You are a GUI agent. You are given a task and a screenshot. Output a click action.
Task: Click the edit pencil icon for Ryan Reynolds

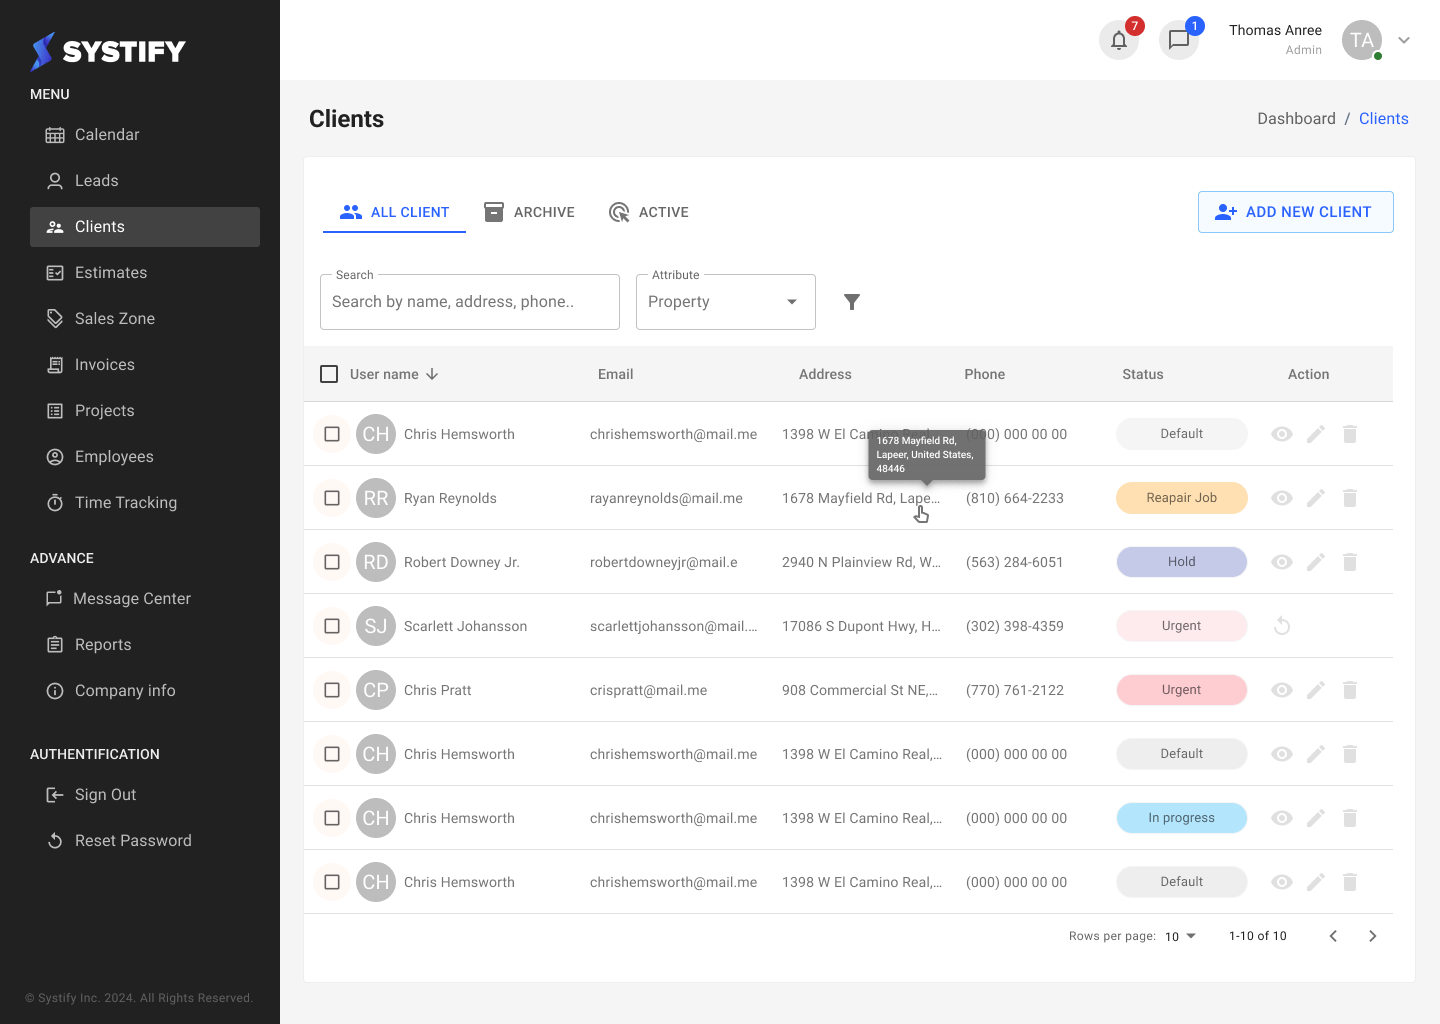point(1315,497)
